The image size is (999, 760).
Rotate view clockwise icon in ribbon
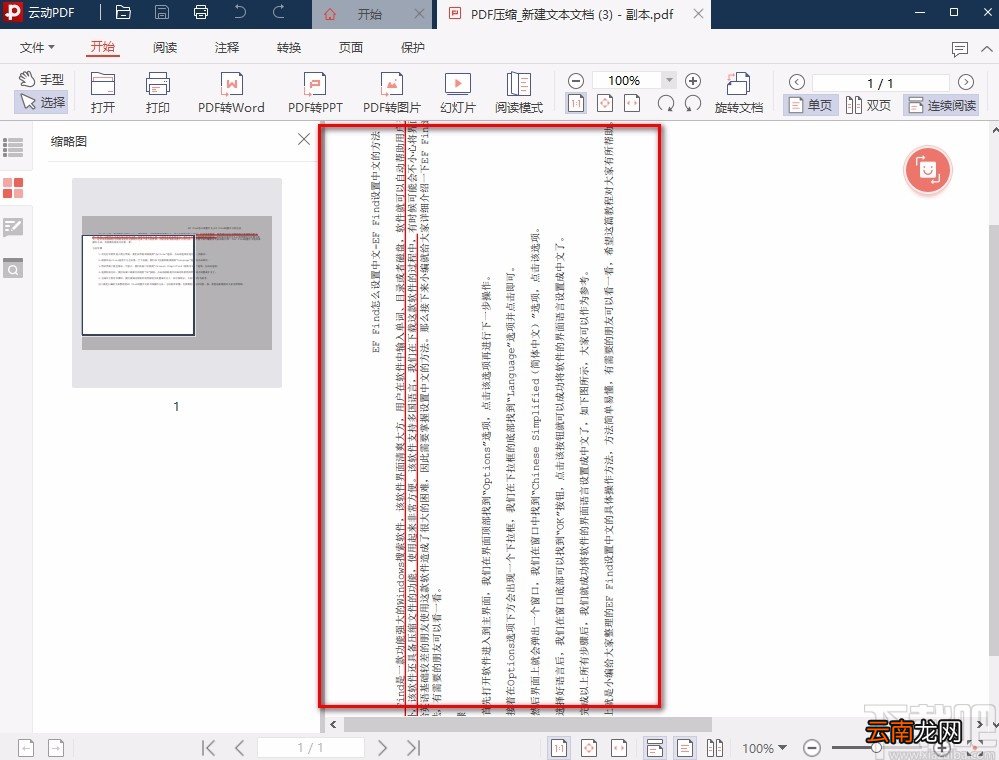point(693,103)
